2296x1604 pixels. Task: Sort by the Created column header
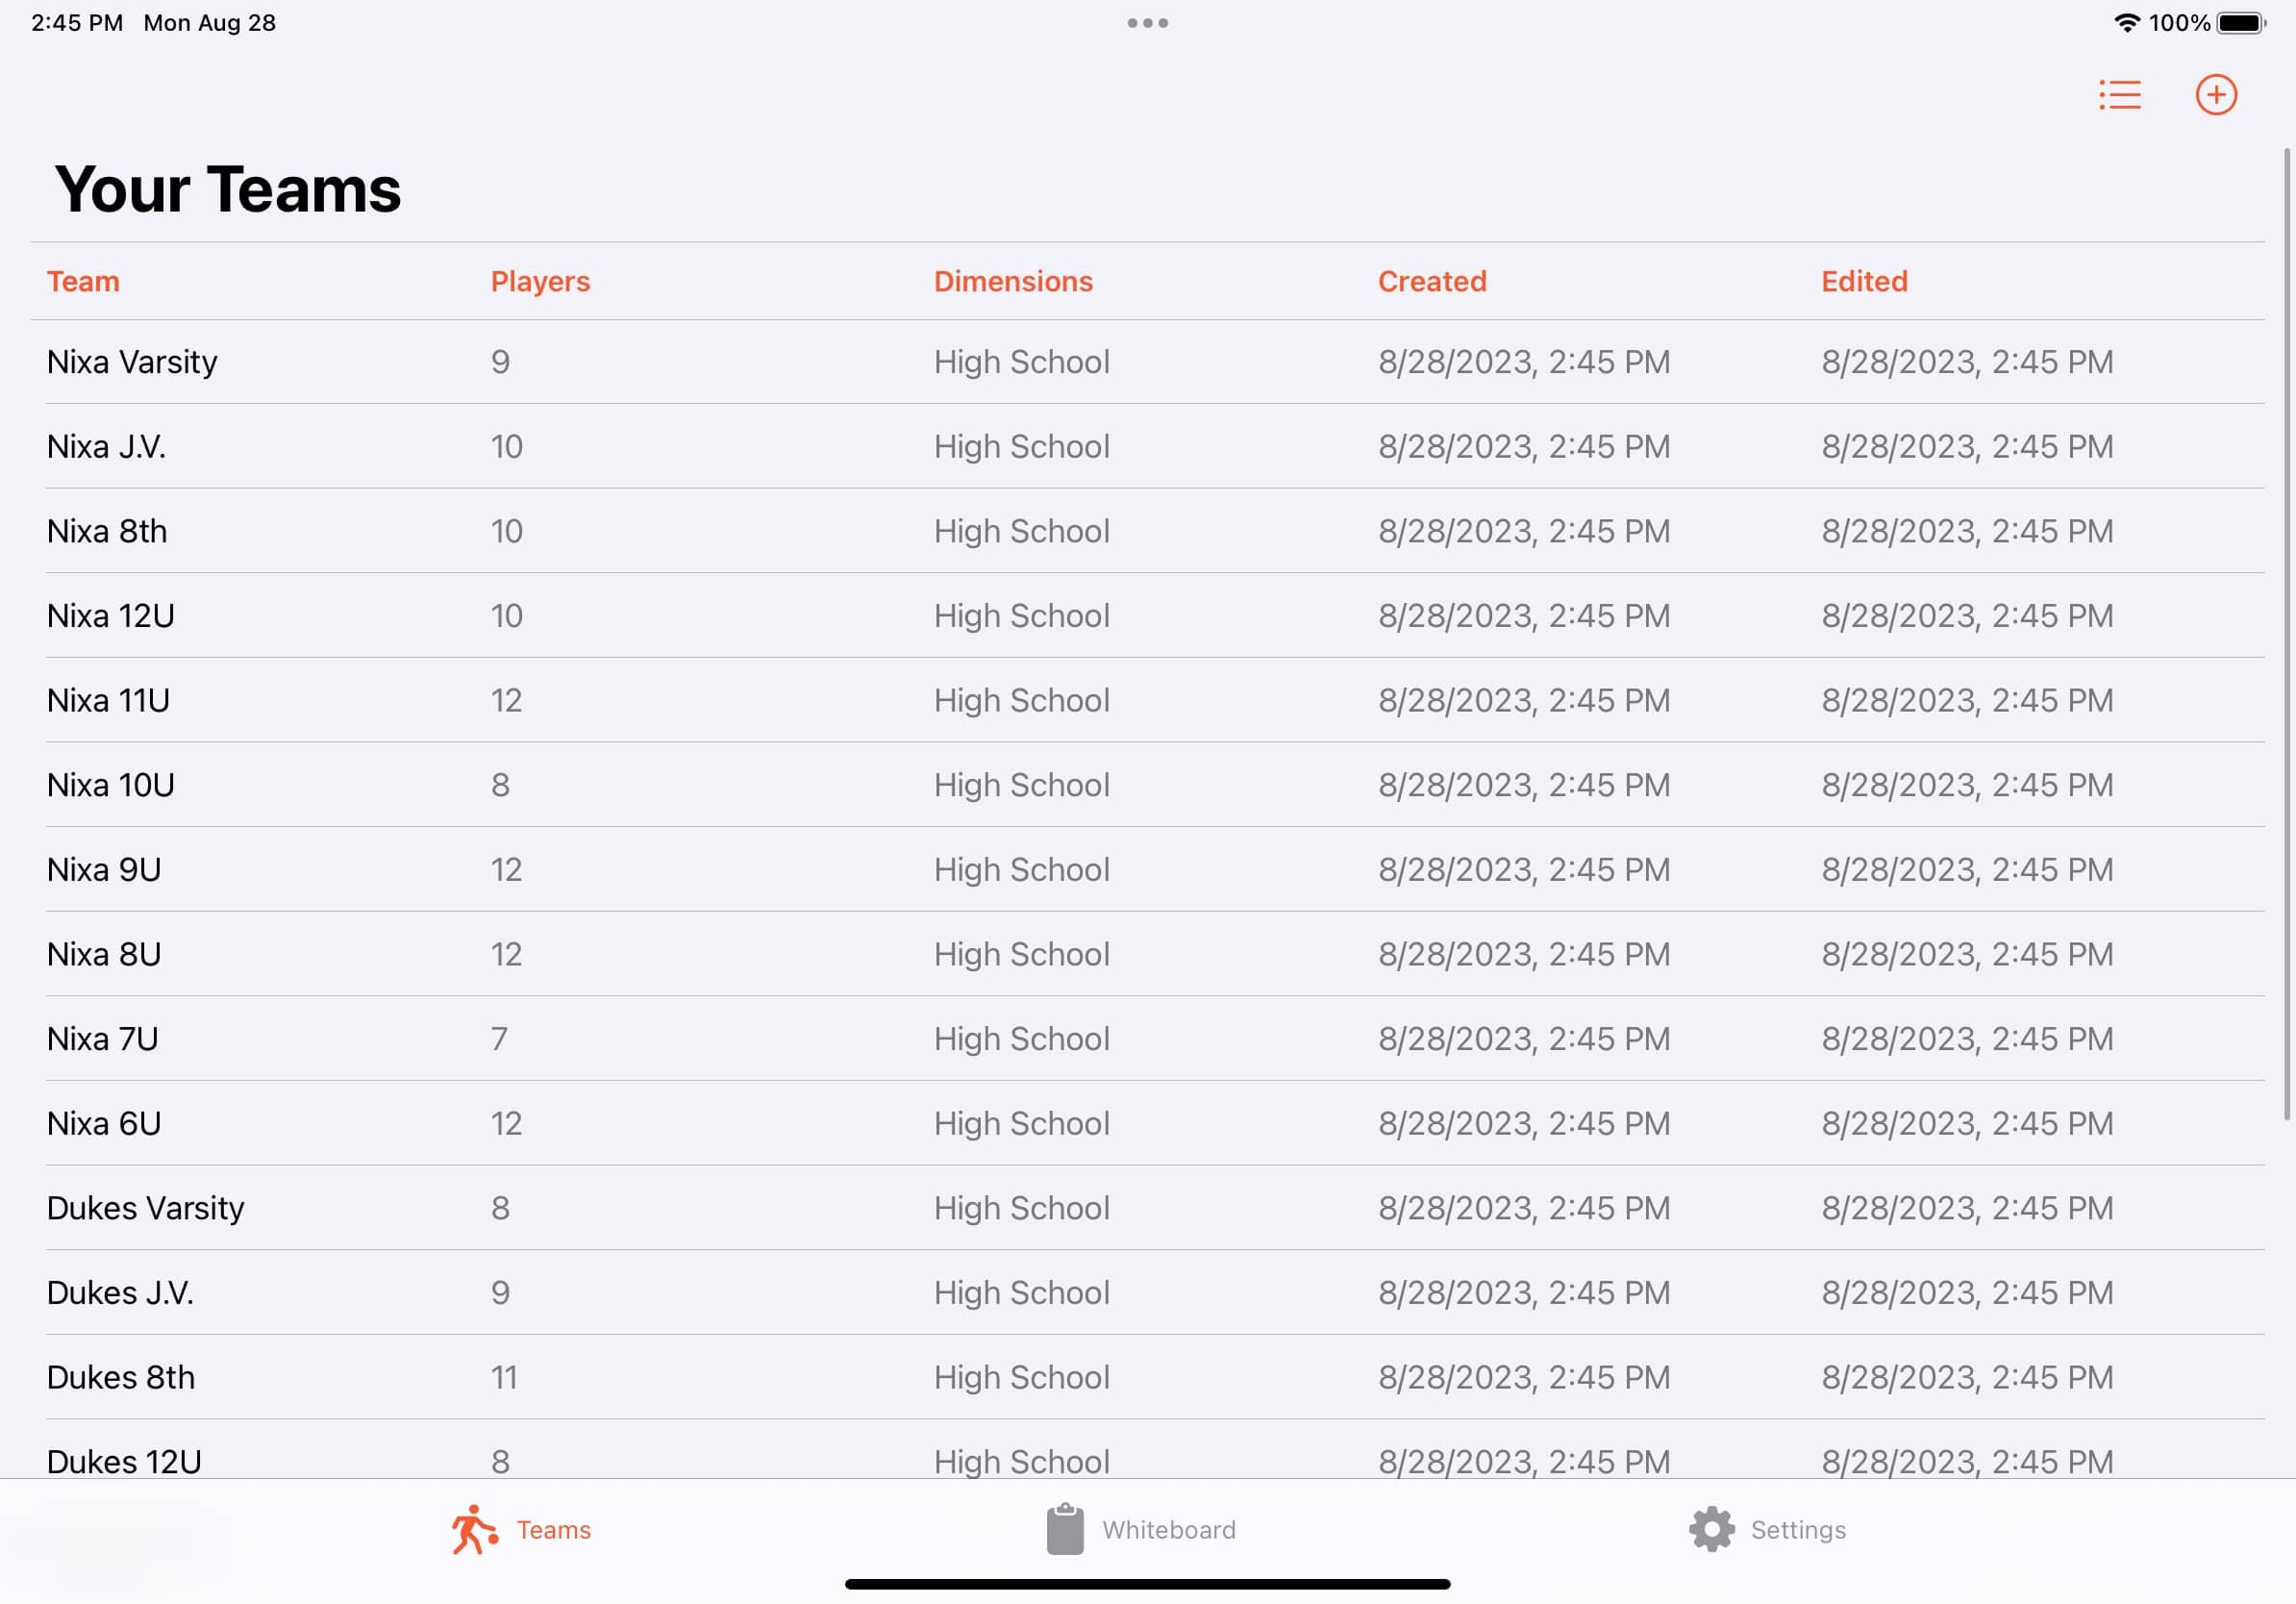pos(1432,281)
